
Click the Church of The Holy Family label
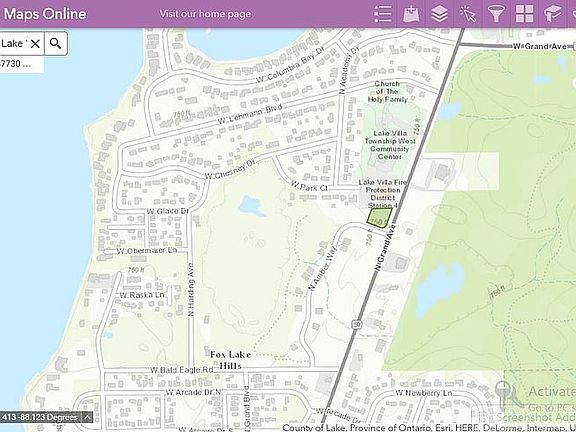click(388, 91)
